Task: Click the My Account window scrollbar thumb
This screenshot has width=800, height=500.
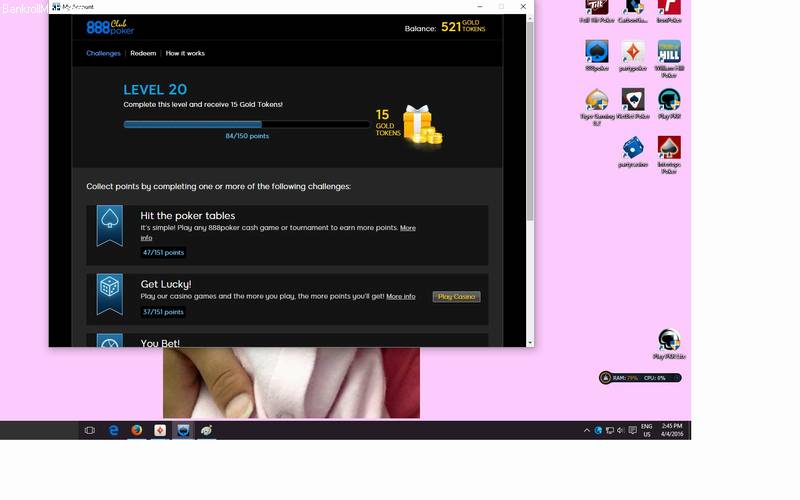Action: [530, 120]
